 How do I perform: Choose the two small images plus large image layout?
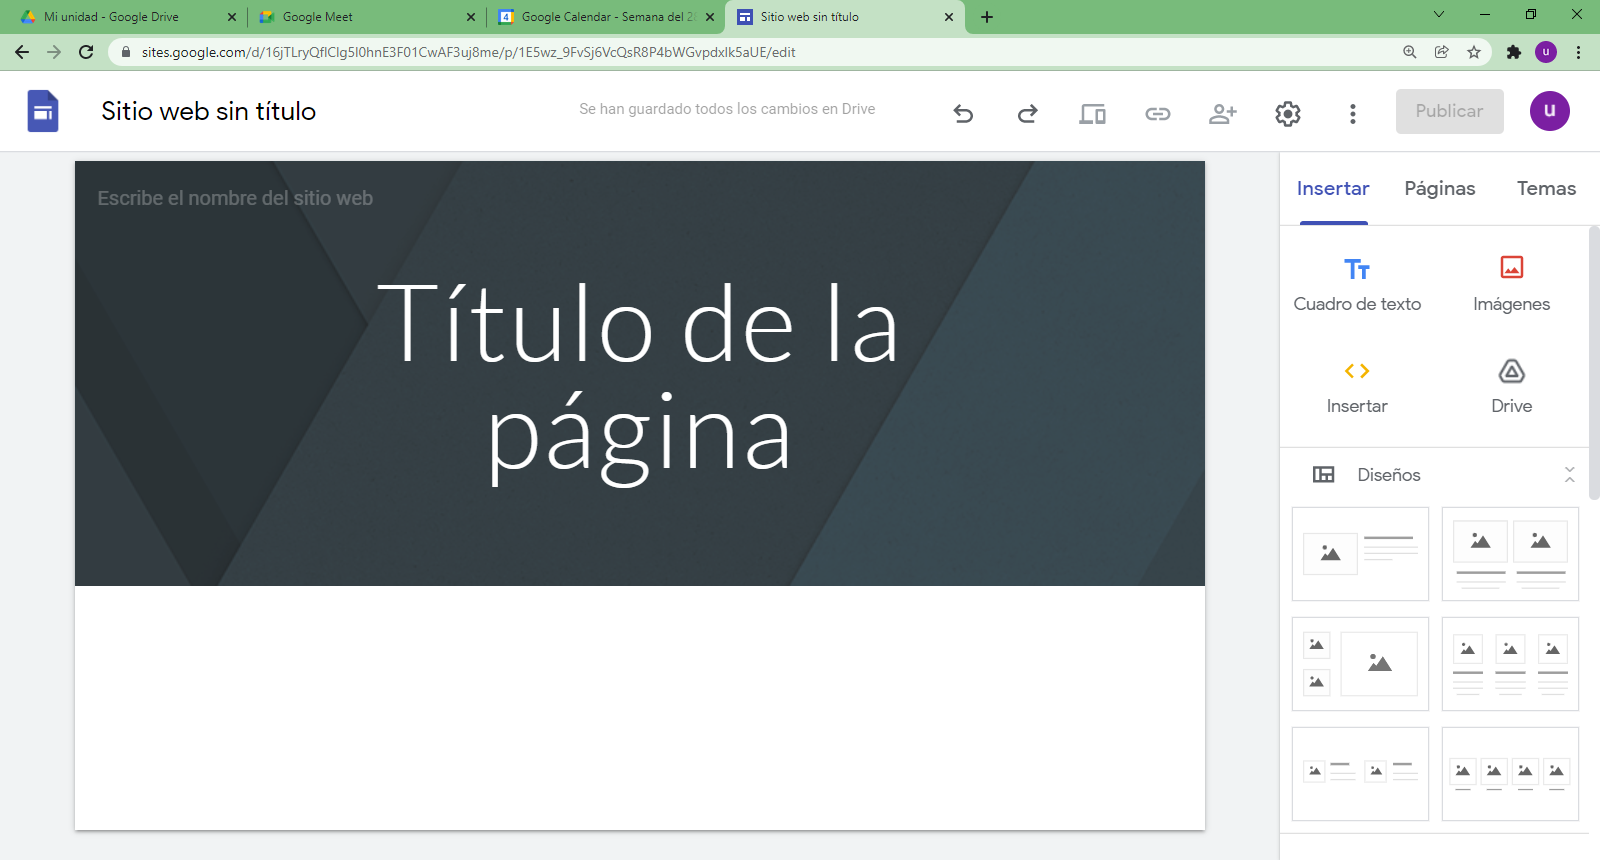[1360, 664]
